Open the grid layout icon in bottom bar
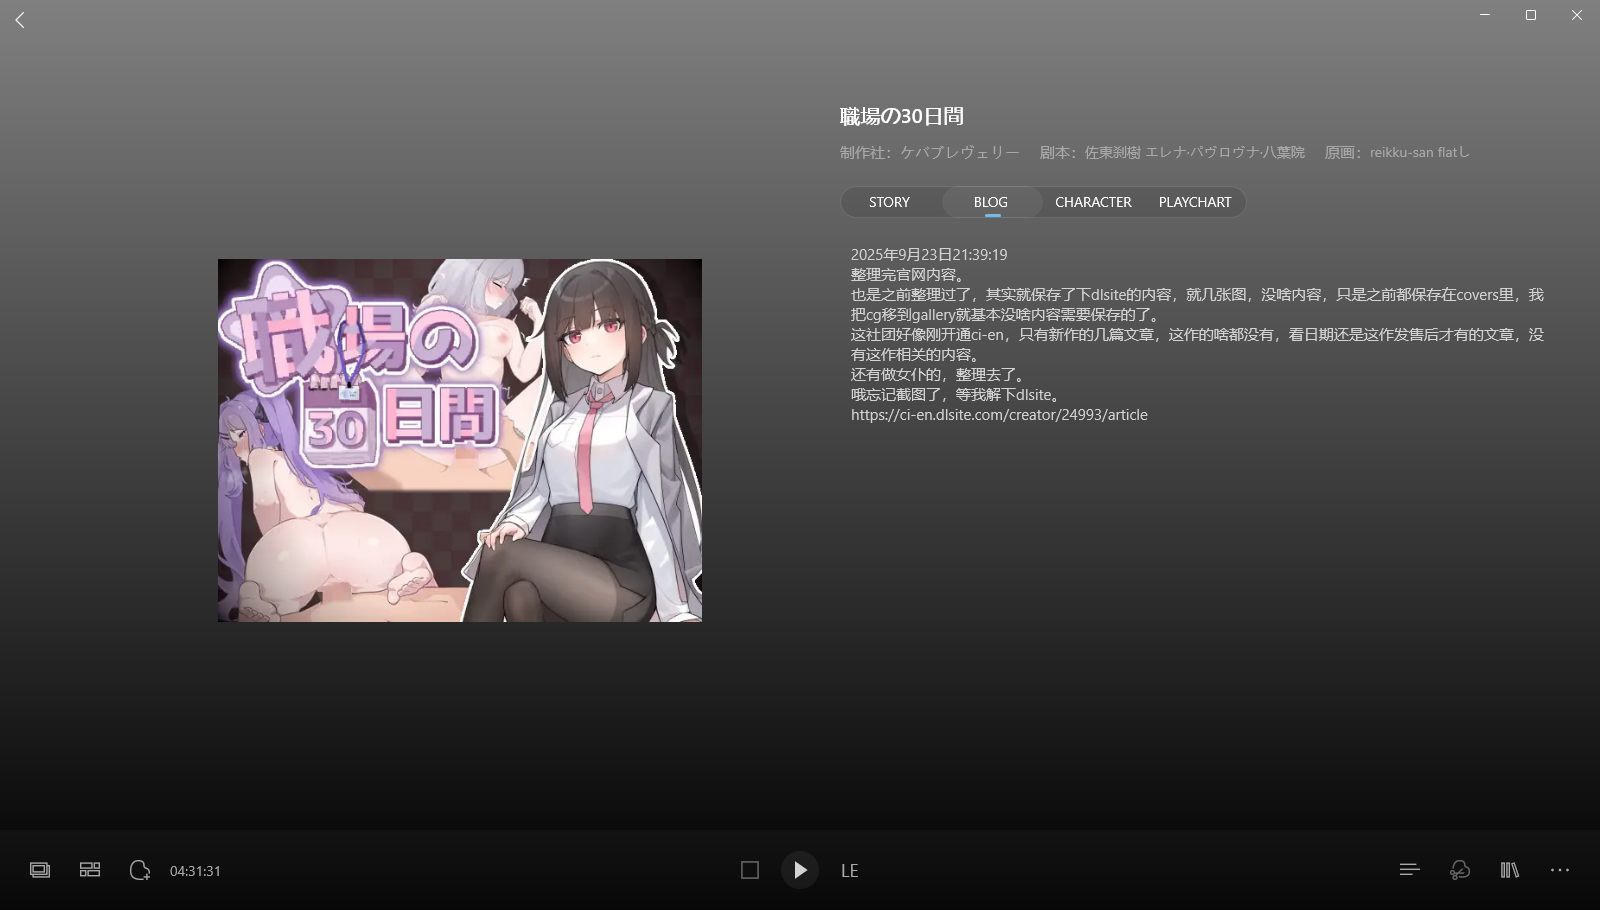The height and width of the screenshot is (910, 1600). (90, 870)
